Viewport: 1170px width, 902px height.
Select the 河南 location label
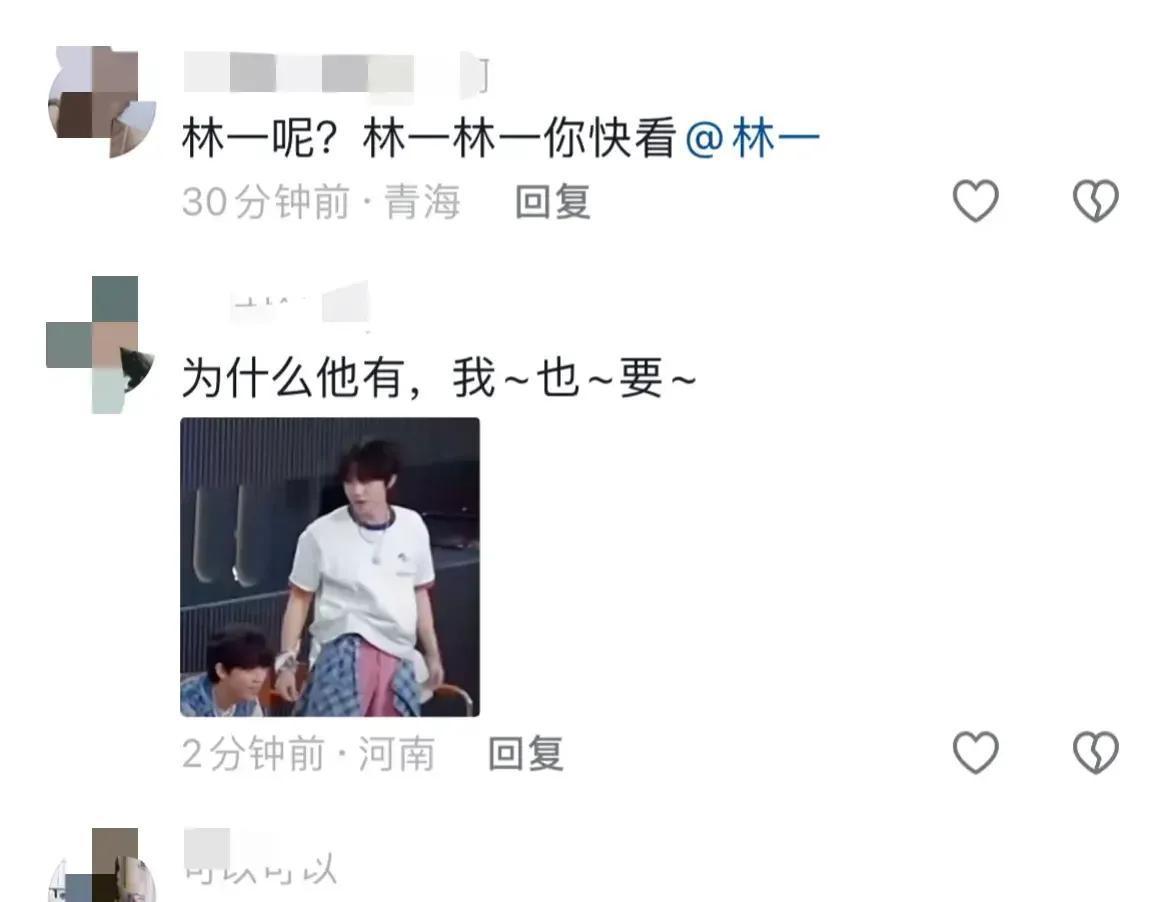pos(396,754)
